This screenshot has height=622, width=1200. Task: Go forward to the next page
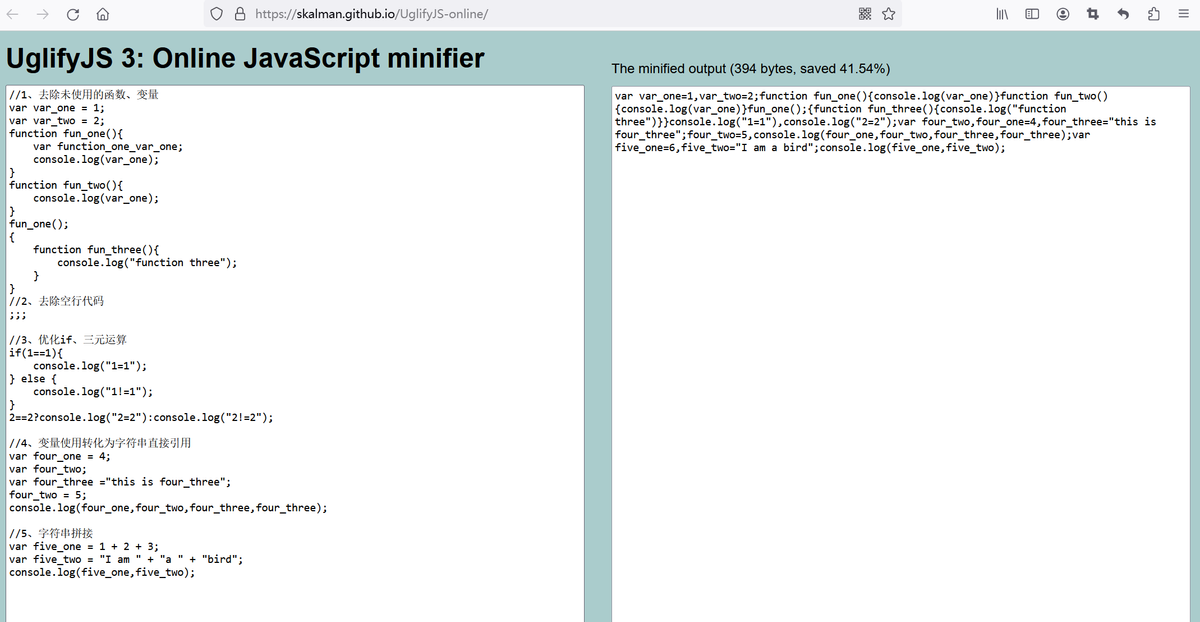pos(43,14)
